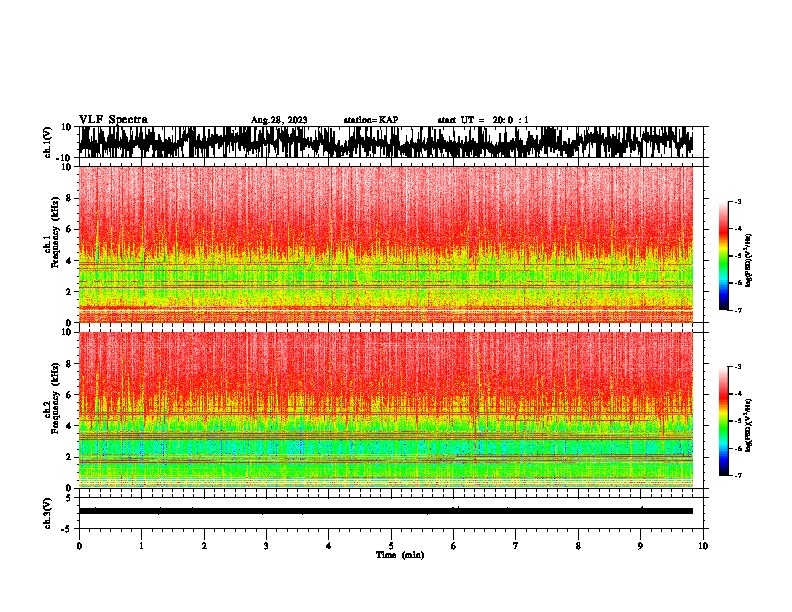Viewport: 792px width, 612px height.
Task: Click the '2' tick on the time axis
Action: (204, 546)
